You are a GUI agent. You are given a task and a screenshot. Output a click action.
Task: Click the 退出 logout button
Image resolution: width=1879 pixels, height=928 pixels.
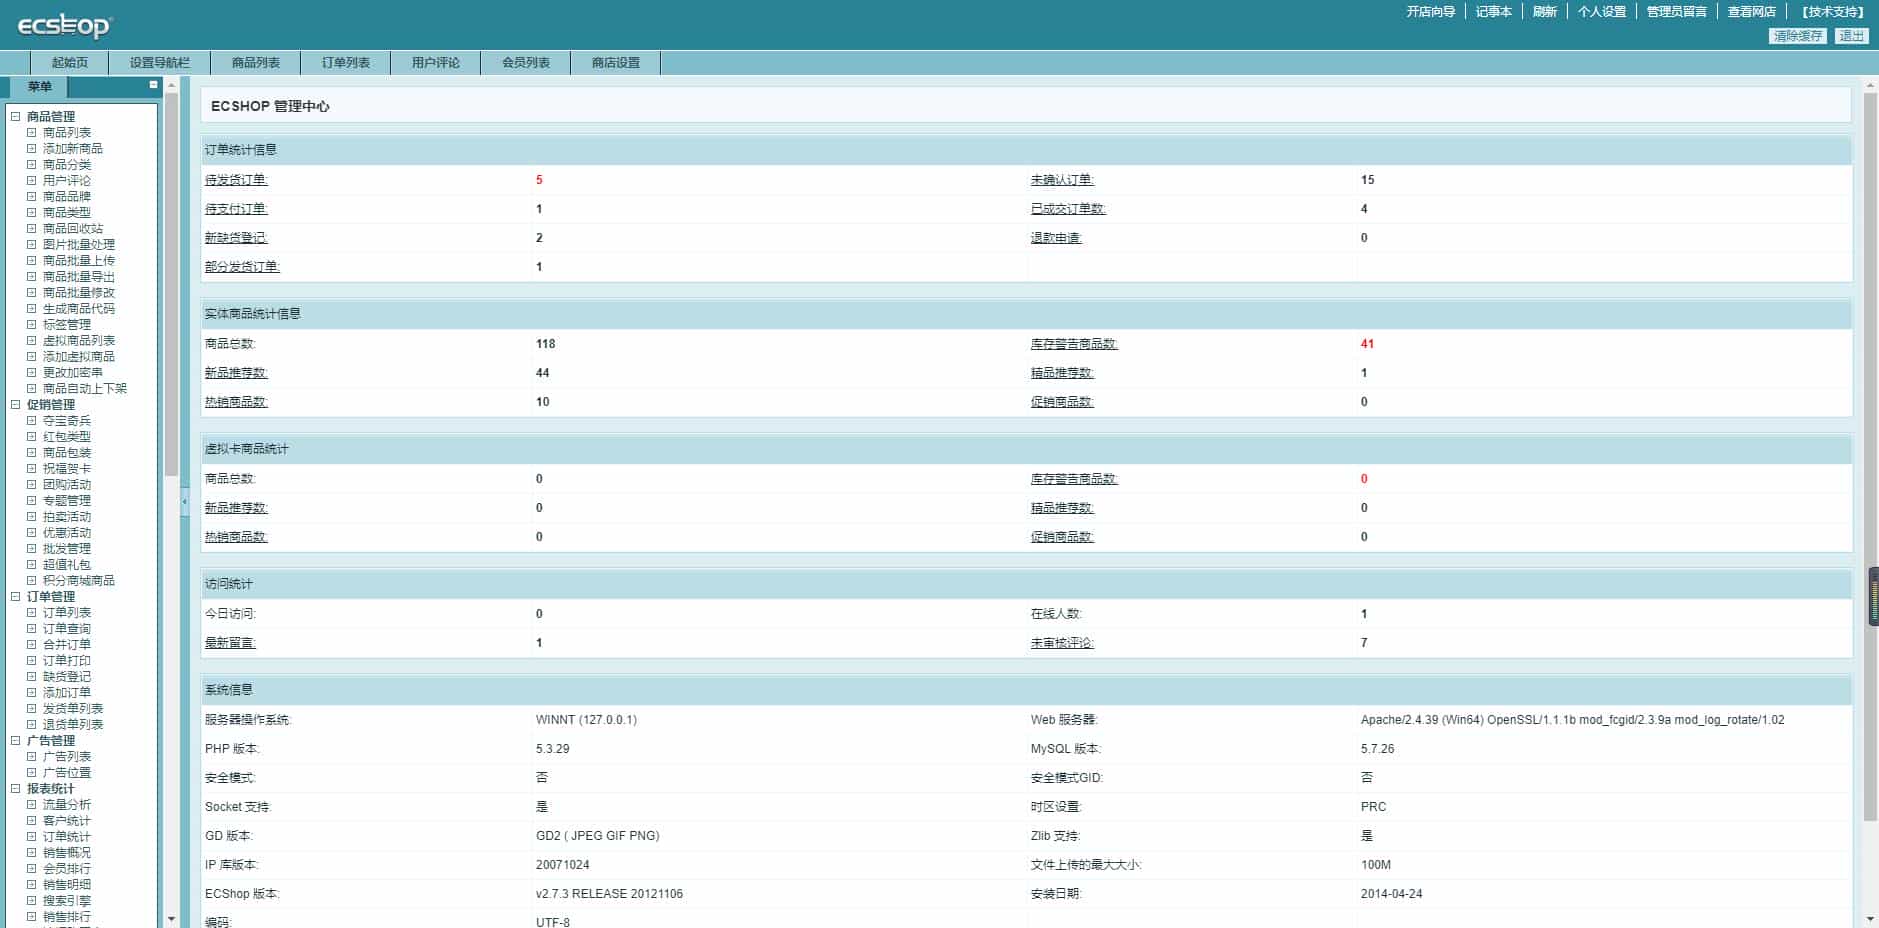[x=1853, y=35]
